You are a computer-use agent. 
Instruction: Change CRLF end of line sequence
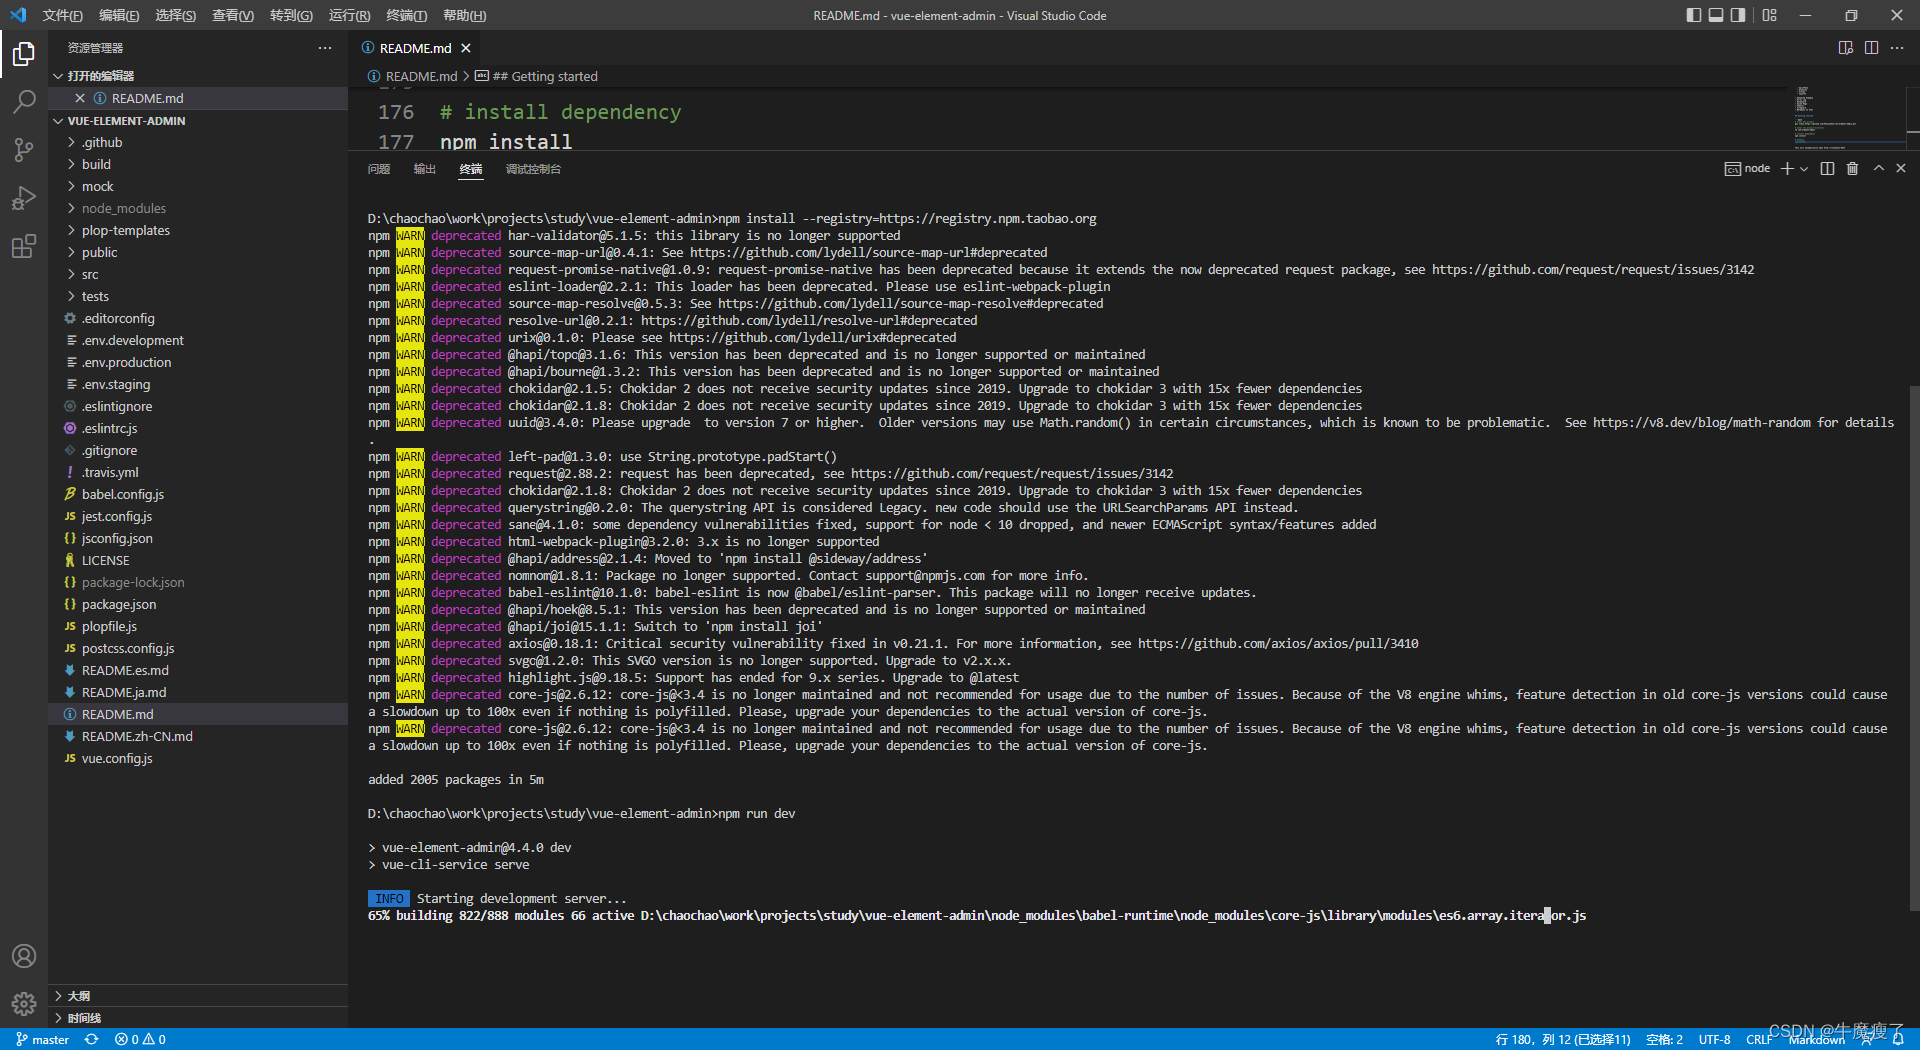click(1759, 1039)
